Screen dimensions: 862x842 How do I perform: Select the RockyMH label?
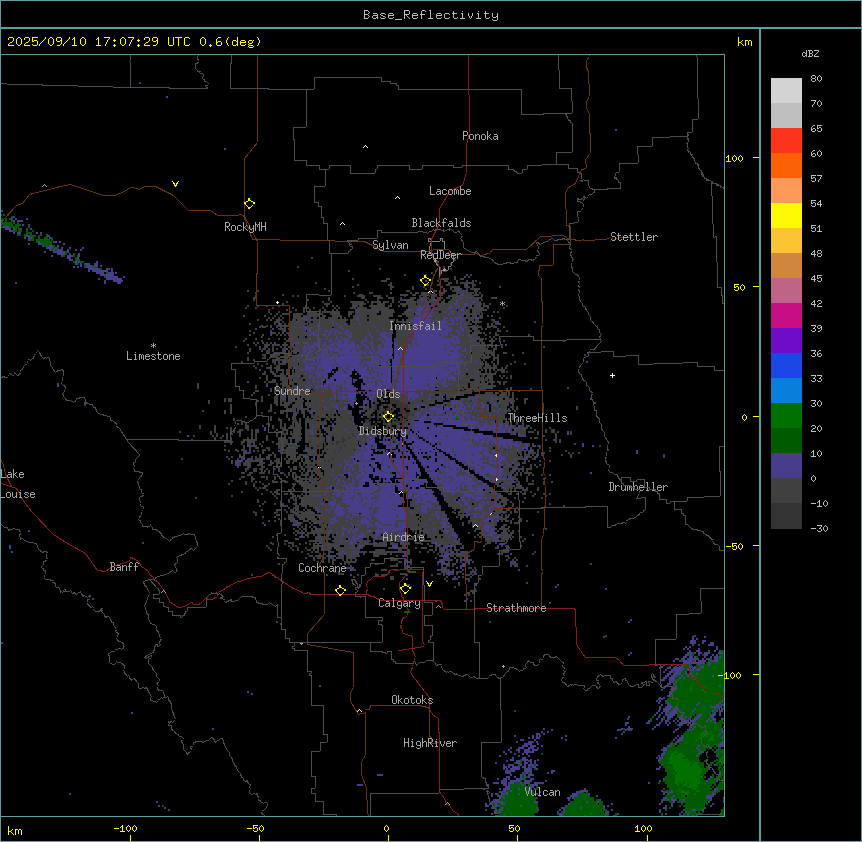245,227
